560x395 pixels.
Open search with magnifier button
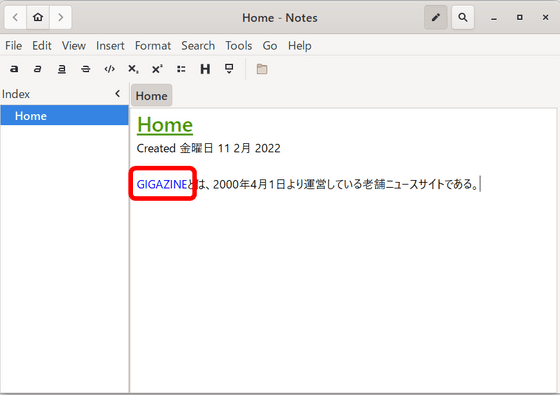click(462, 17)
